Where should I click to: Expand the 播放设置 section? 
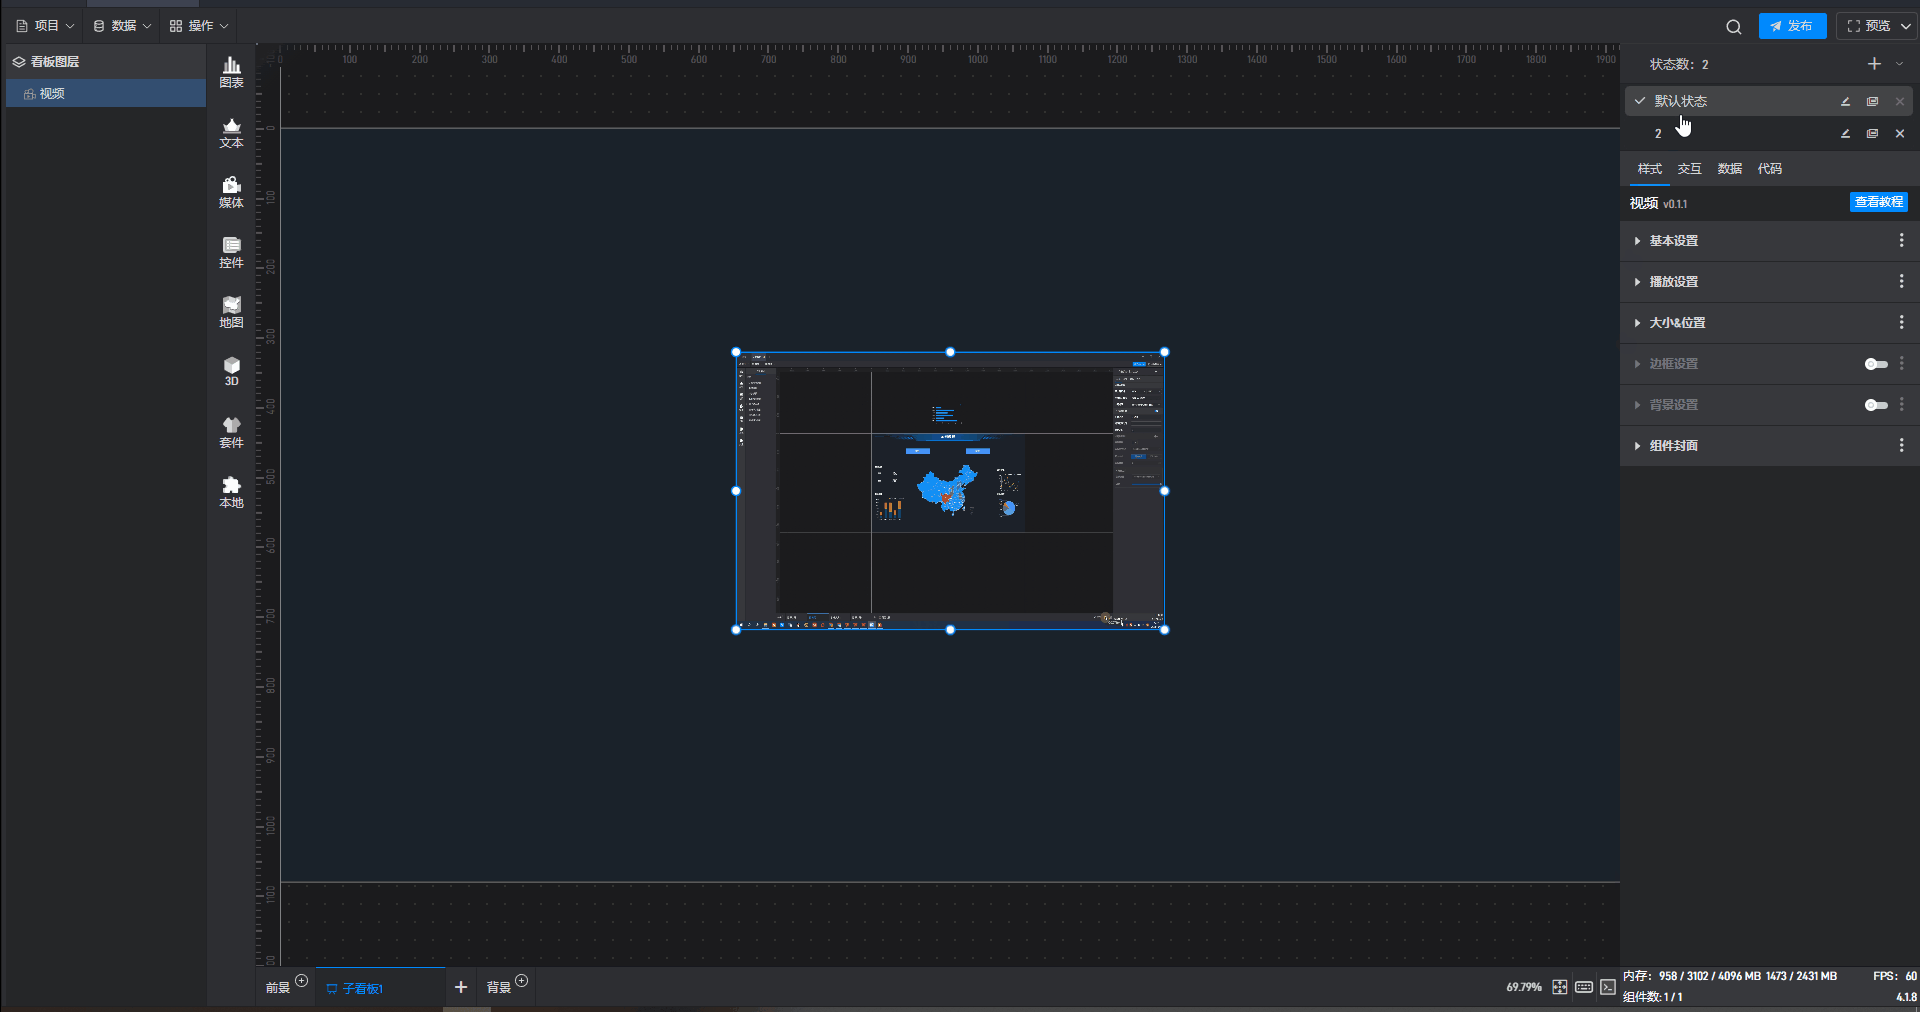(x=1674, y=282)
